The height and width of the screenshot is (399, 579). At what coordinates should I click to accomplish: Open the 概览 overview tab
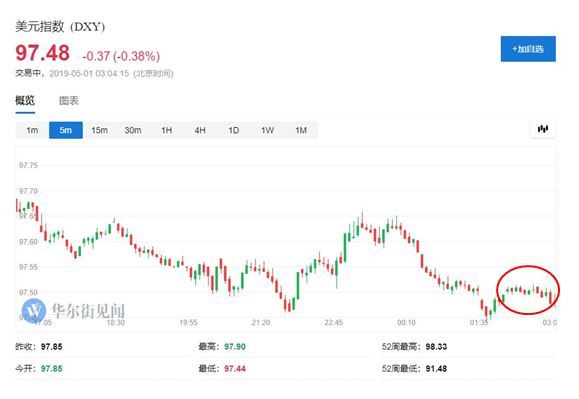[25, 100]
